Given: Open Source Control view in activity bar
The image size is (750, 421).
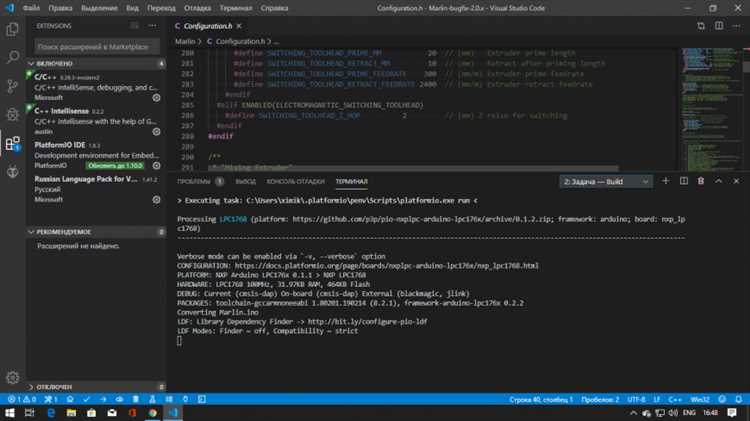Looking at the screenshot, I should point(12,86).
